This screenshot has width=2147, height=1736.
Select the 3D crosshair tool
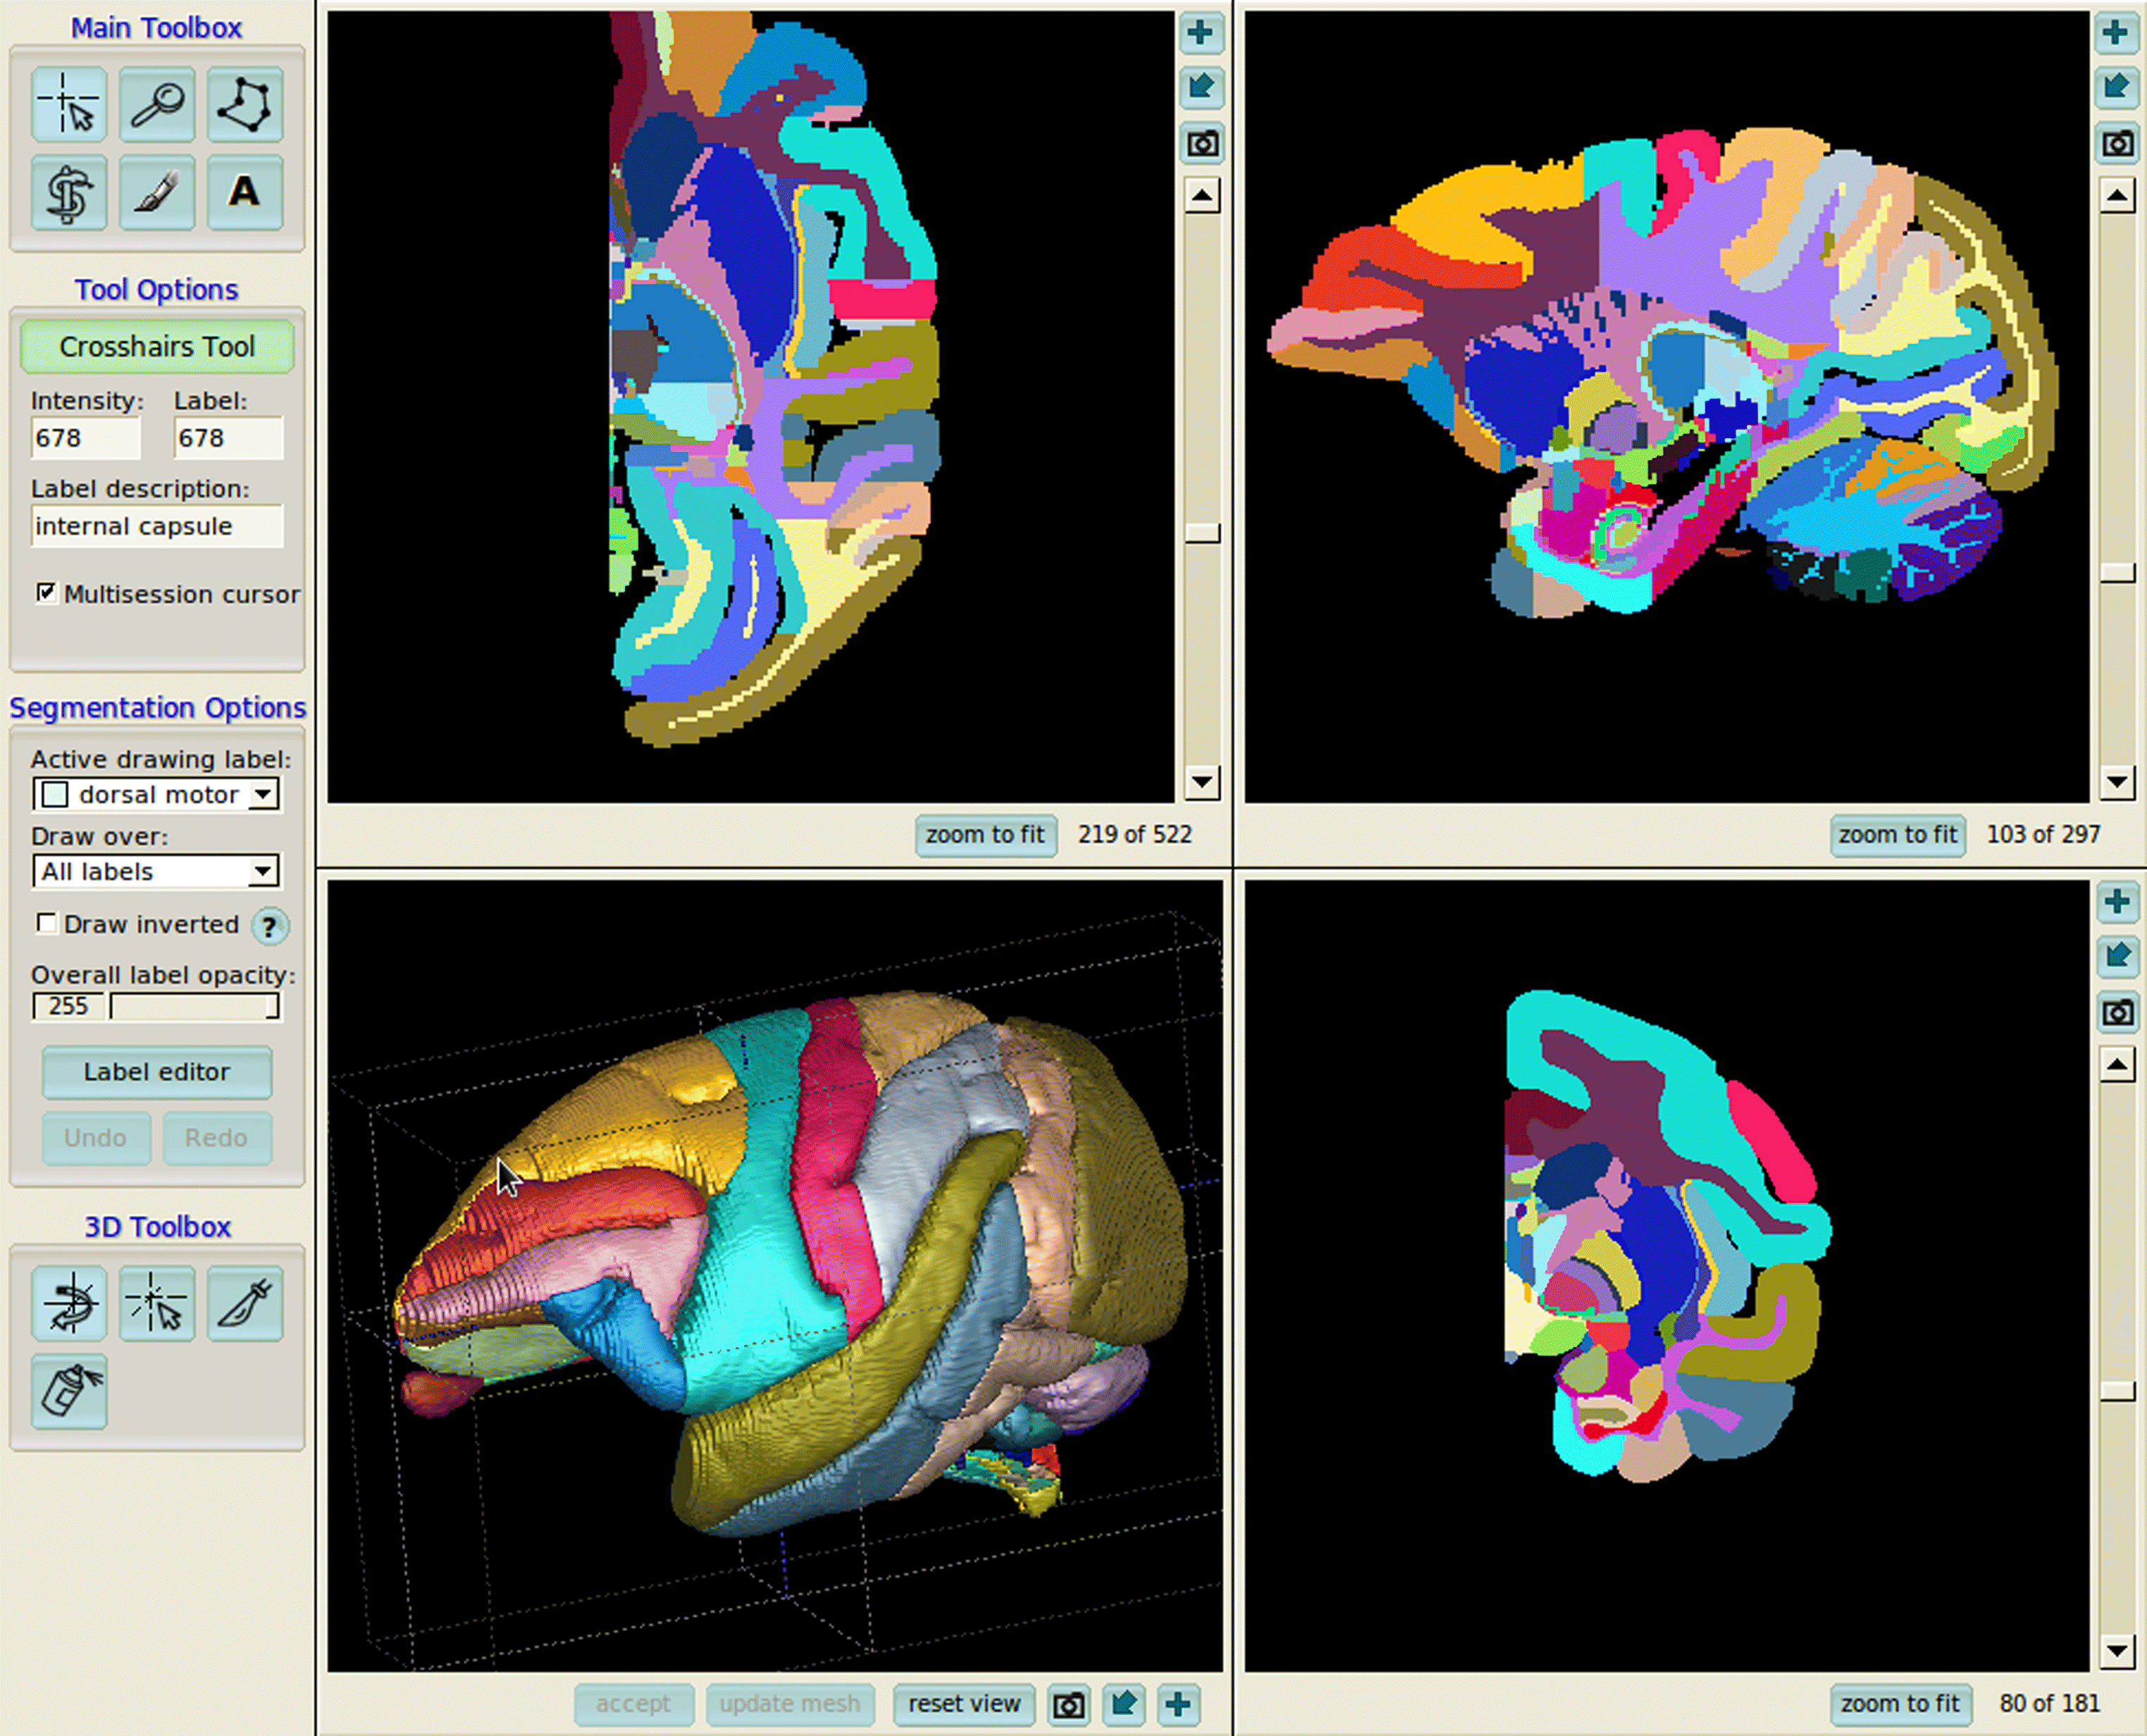(157, 1303)
